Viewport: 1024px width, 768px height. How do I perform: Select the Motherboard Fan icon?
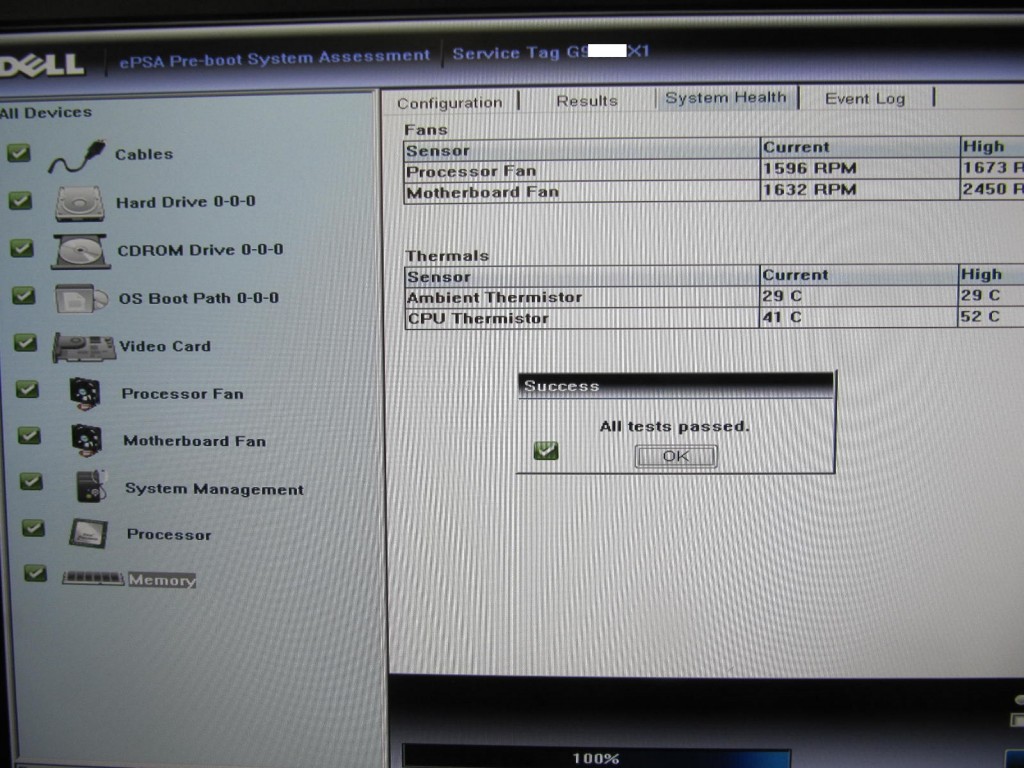(x=86, y=440)
